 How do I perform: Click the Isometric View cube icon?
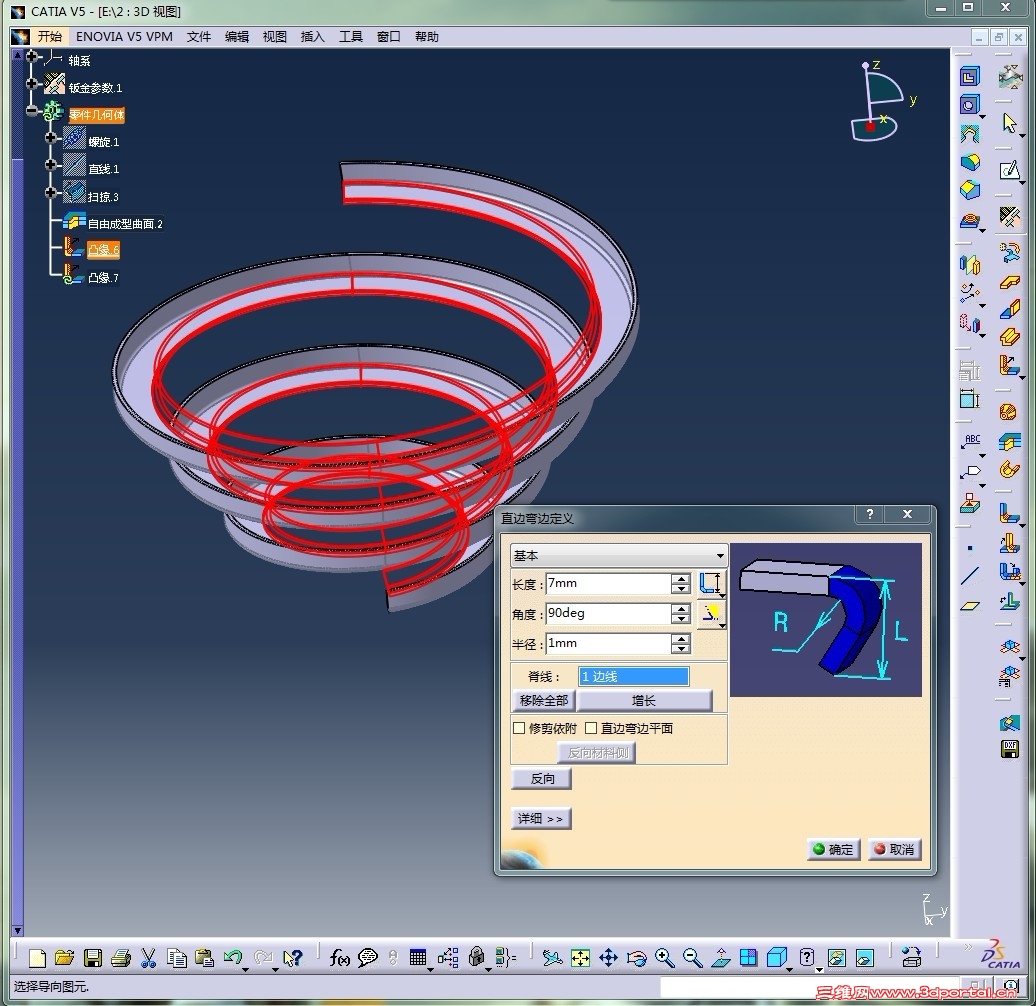[776, 957]
